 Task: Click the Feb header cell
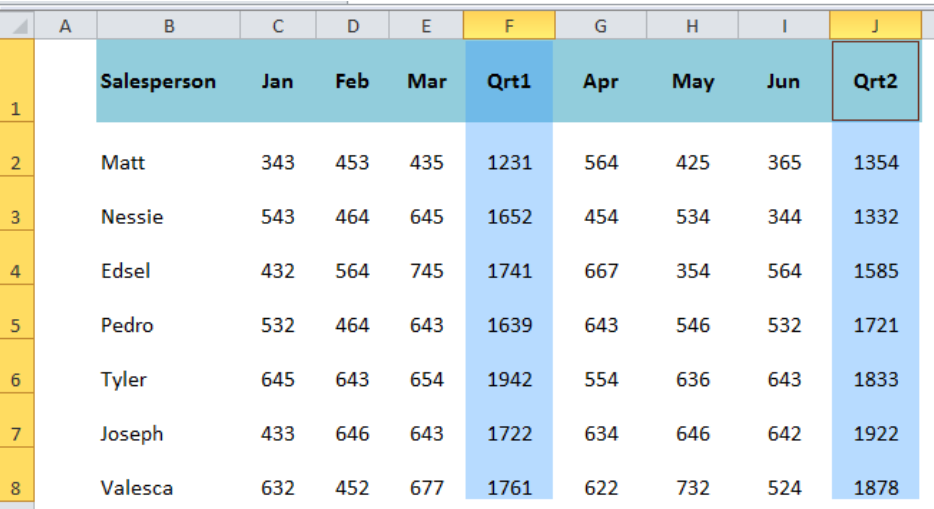click(353, 81)
